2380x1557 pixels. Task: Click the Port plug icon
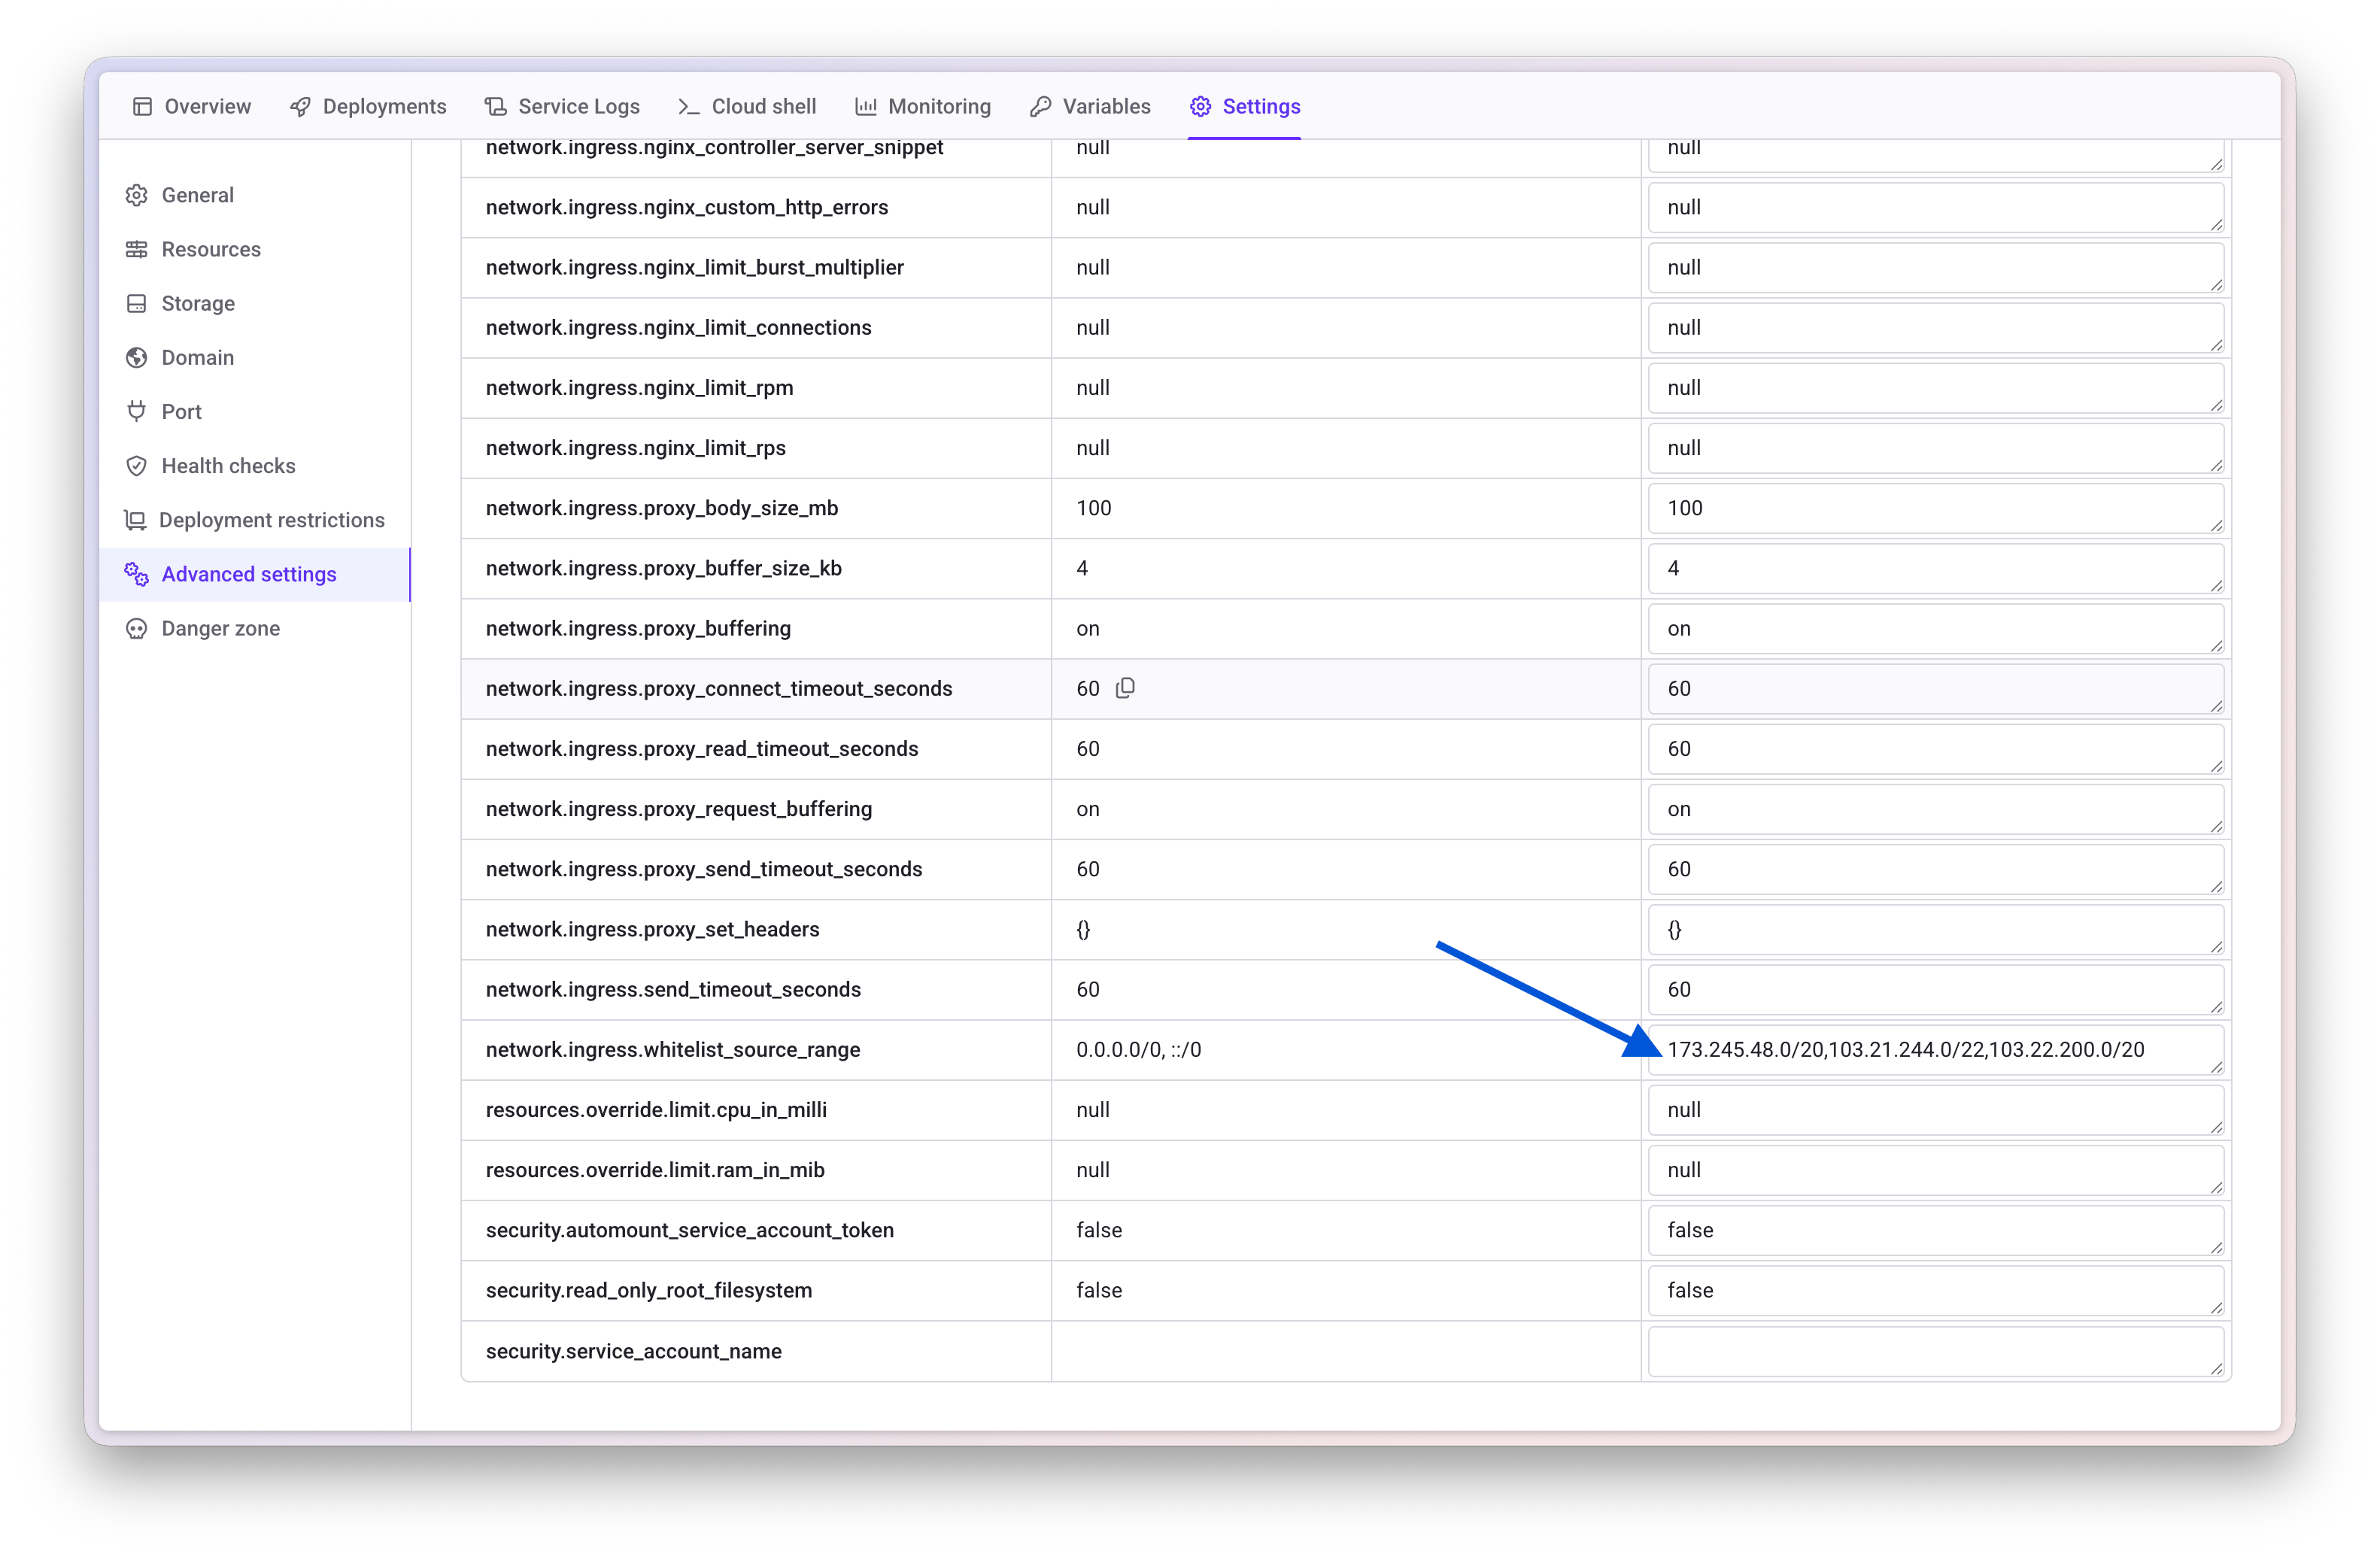(137, 411)
